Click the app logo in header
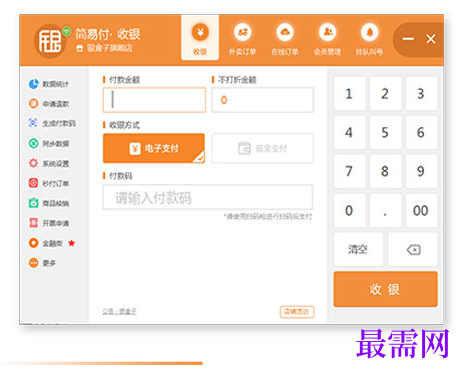The width and height of the screenshot is (468, 375). [x=50, y=41]
